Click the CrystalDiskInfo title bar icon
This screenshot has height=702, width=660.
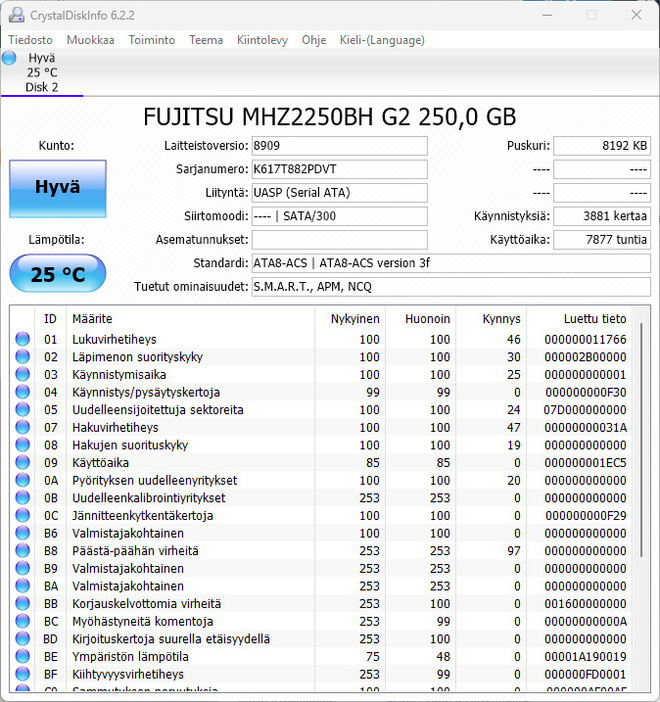pos(17,15)
